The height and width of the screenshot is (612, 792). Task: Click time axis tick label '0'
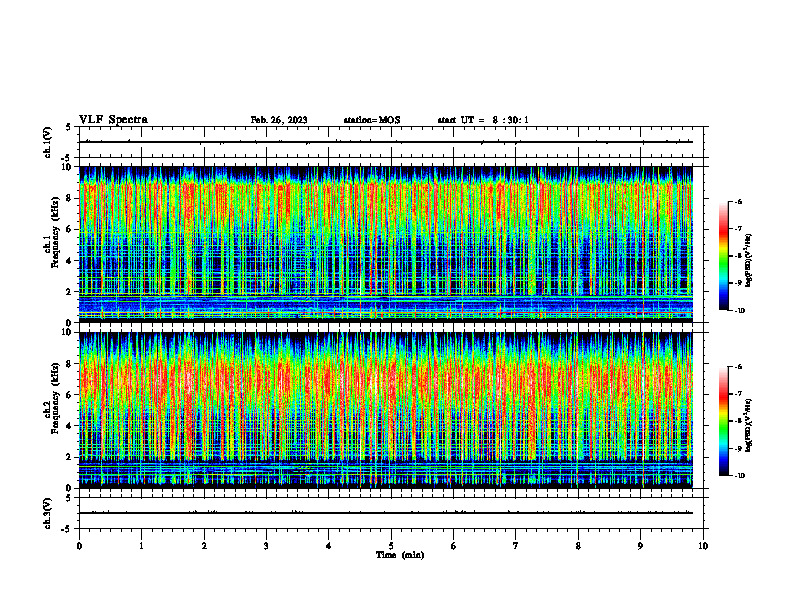[x=79, y=546]
